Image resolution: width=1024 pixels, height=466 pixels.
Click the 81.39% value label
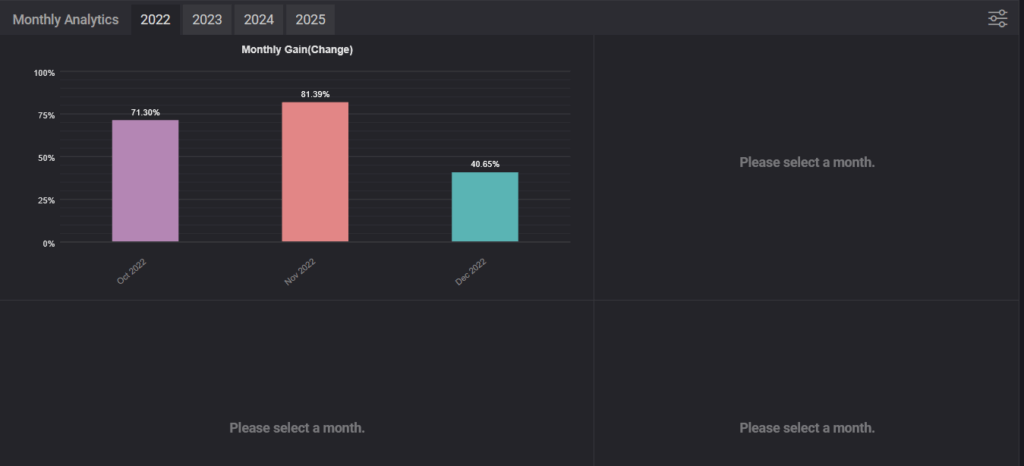(315, 94)
